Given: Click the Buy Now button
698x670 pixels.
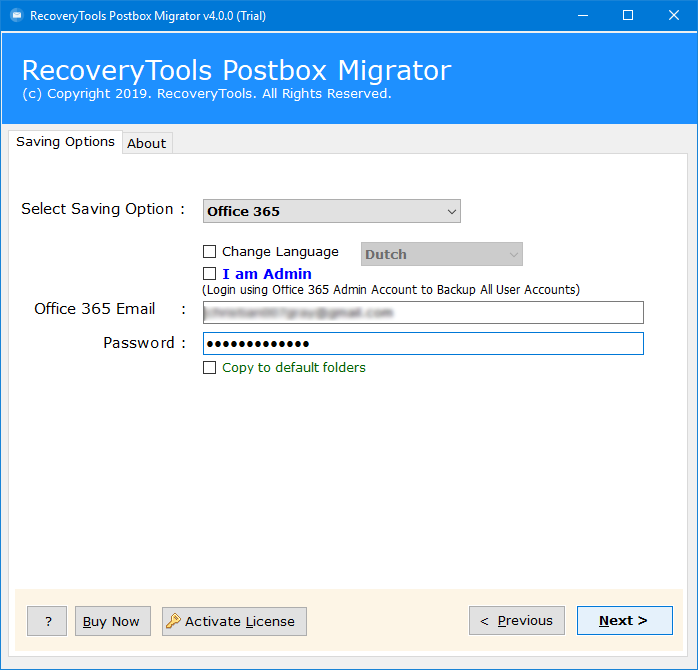Looking at the screenshot, I should click(x=113, y=621).
